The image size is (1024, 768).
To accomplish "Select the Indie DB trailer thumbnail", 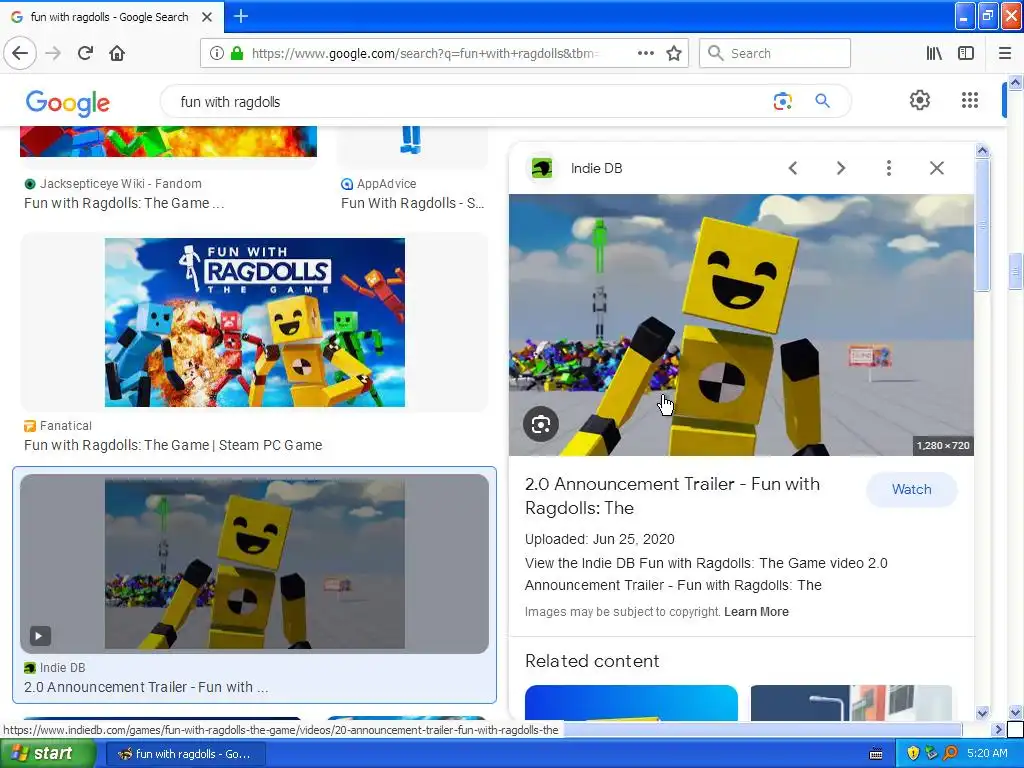I will 255,564.
